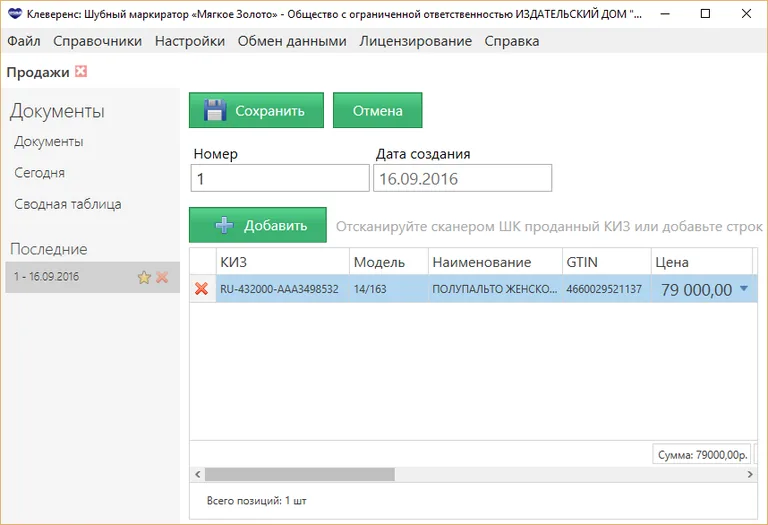The width and height of the screenshot is (768, 525).
Task: Click the star icon on recent document
Action: tap(144, 277)
